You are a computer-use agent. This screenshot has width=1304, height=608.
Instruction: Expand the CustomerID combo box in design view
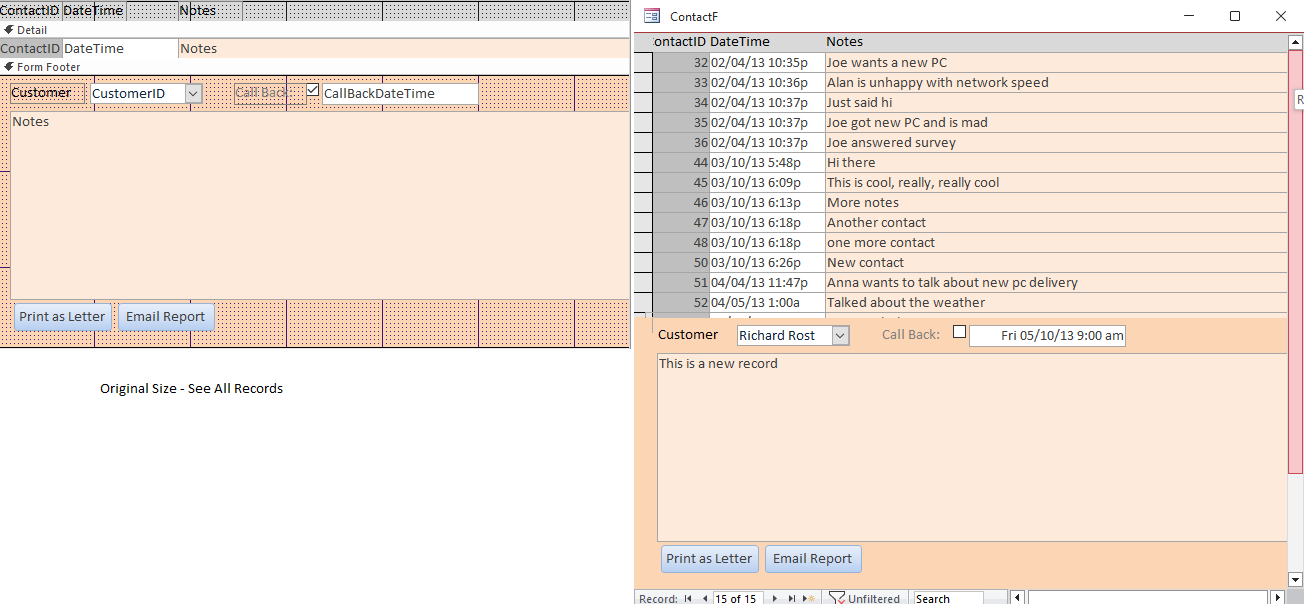[194, 93]
